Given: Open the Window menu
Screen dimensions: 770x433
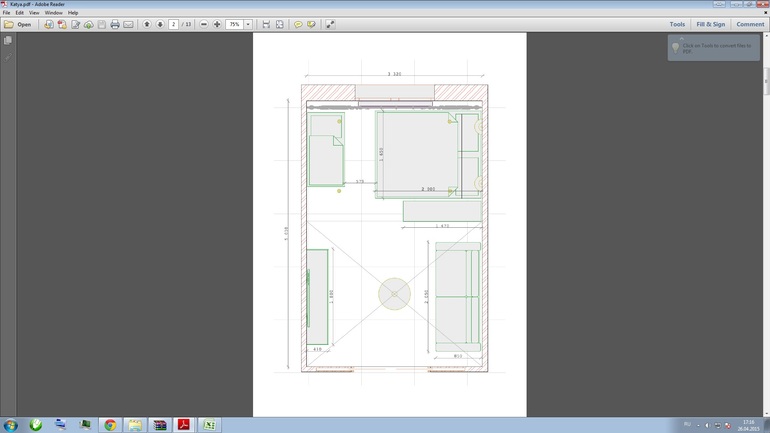Looking at the screenshot, I should (53, 13).
